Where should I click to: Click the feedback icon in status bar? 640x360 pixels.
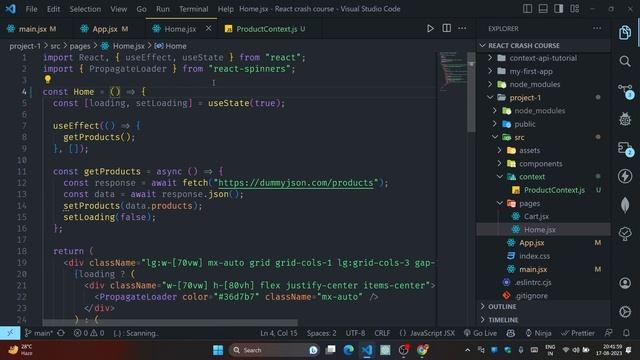[609, 333]
